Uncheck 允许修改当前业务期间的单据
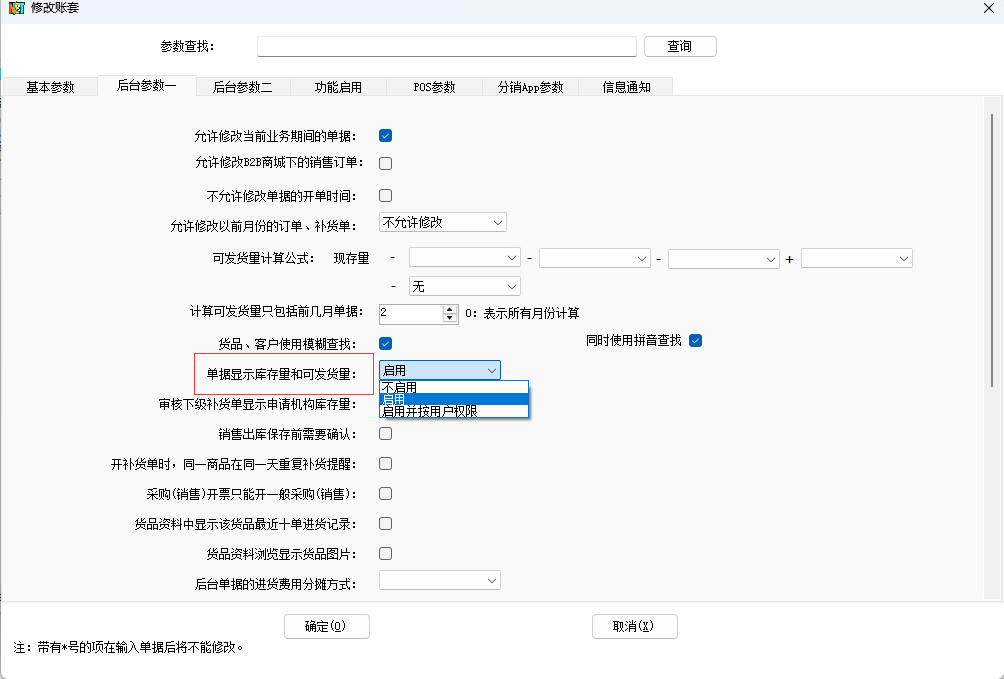Screen dimensions: 1004x679 385,136
